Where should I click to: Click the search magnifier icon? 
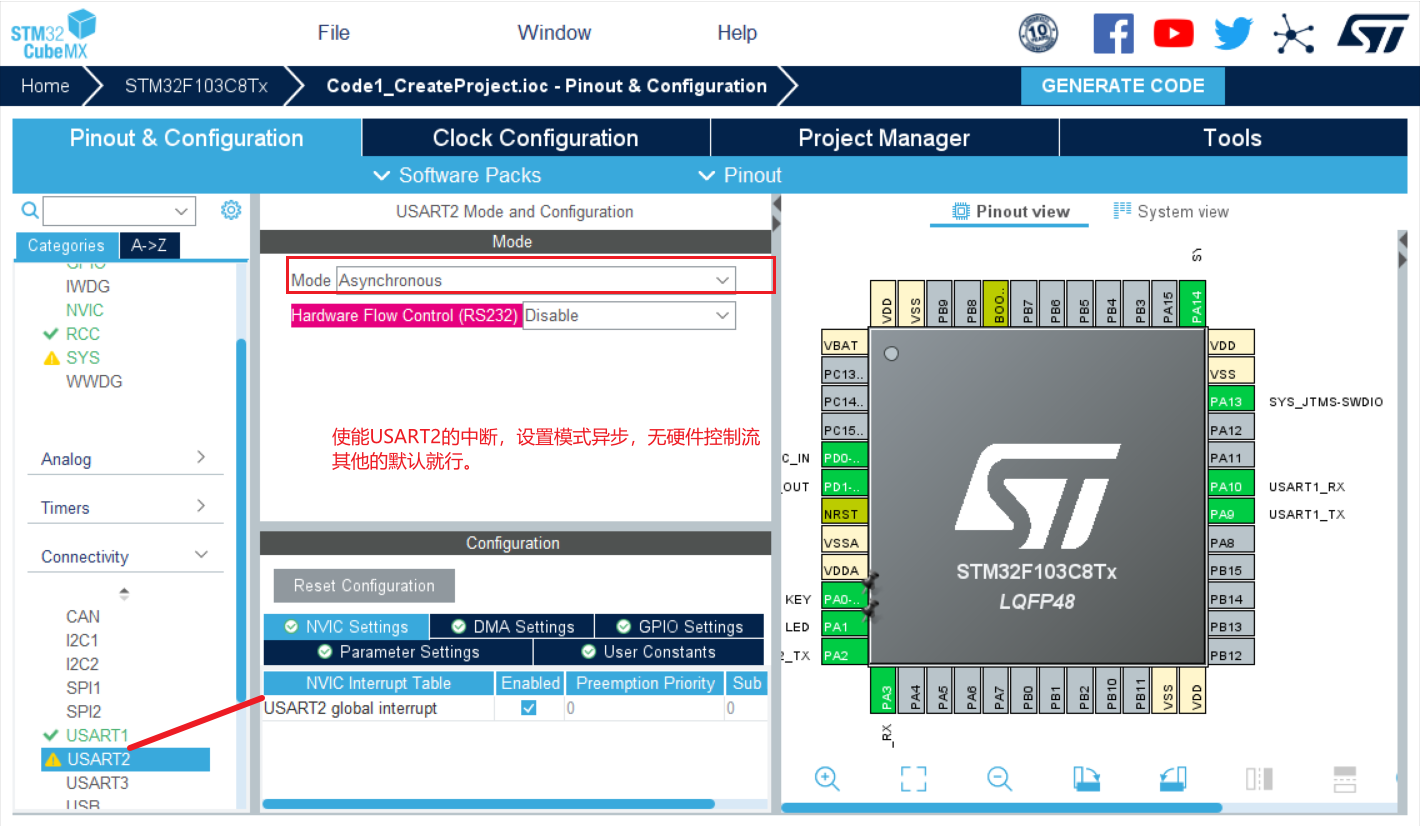click(30, 210)
